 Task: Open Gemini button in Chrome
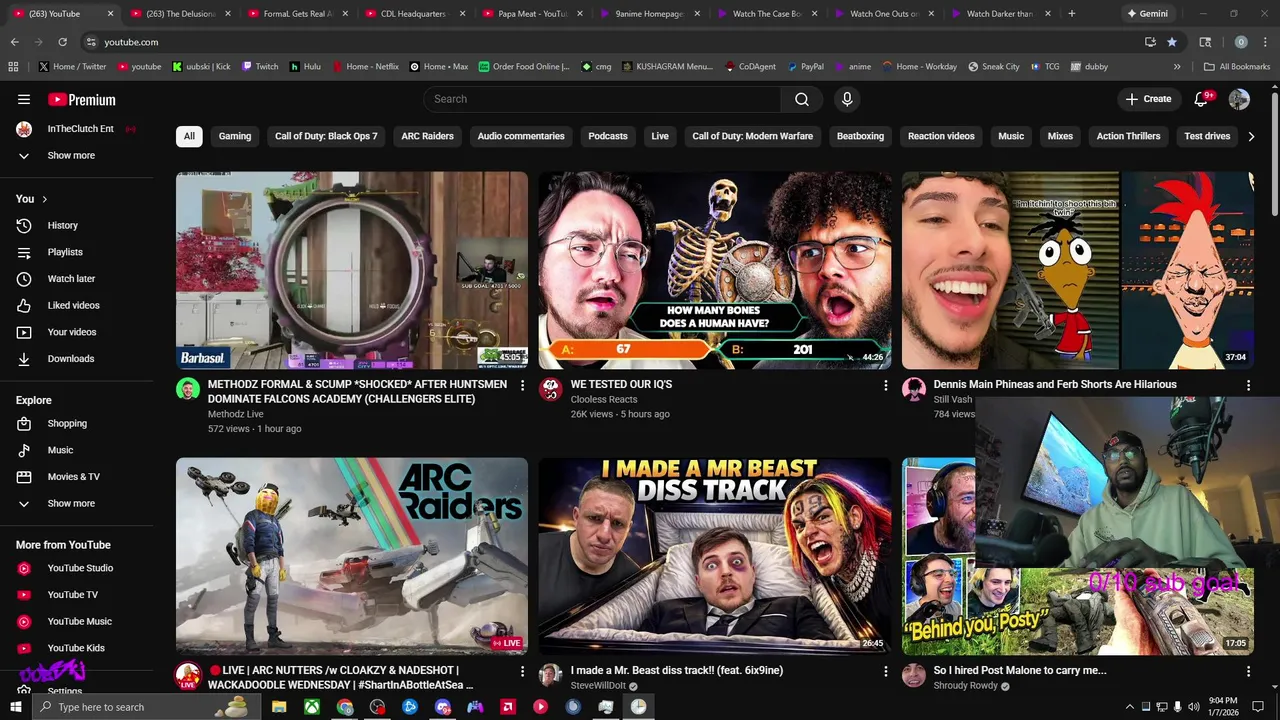pyautogui.click(x=1147, y=14)
